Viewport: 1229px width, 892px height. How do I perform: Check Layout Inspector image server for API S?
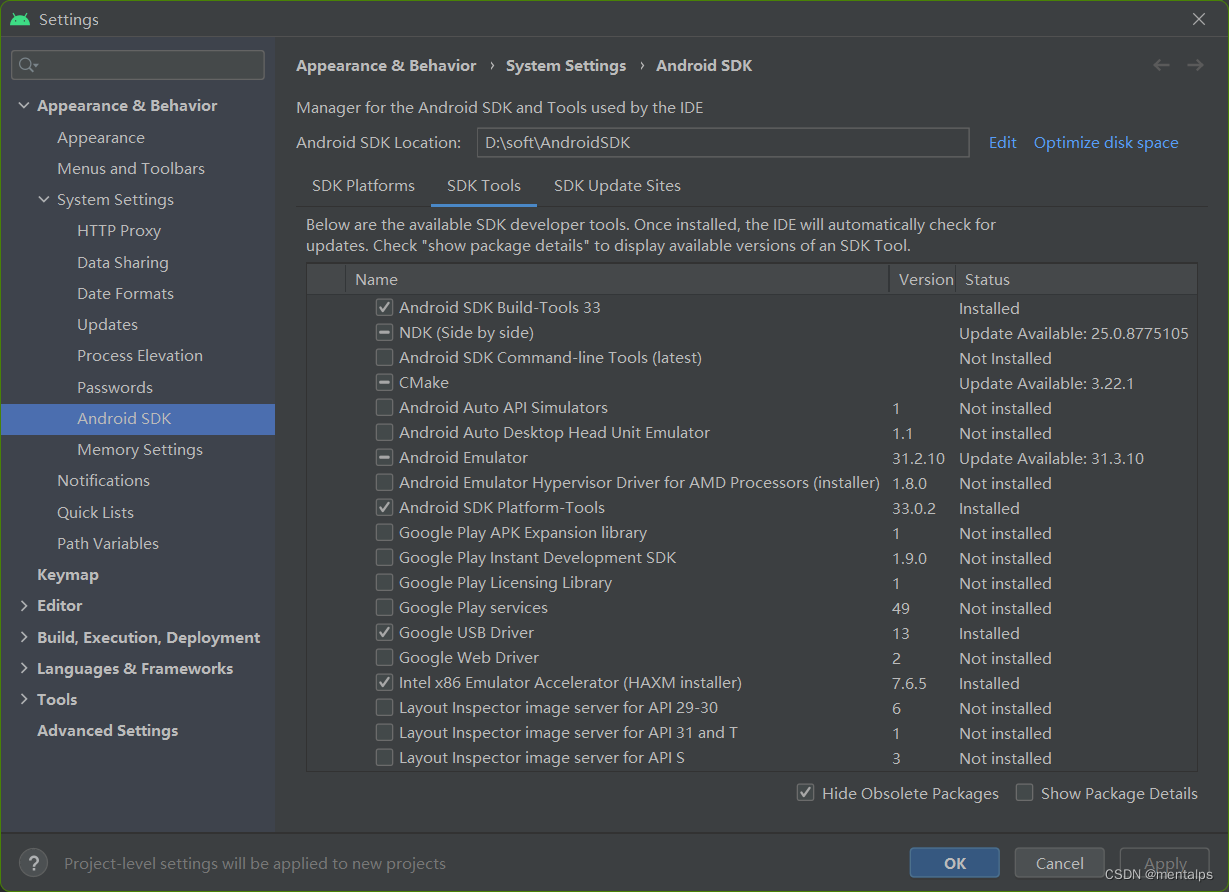384,757
